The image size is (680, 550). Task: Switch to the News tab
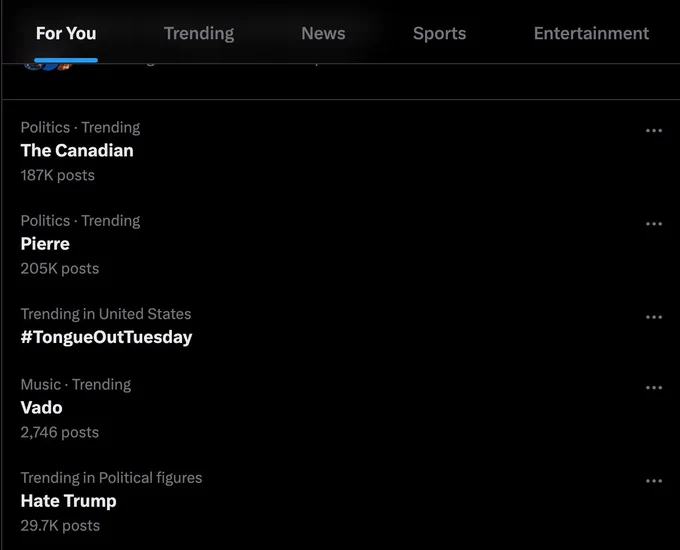click(x=324, y=34)
